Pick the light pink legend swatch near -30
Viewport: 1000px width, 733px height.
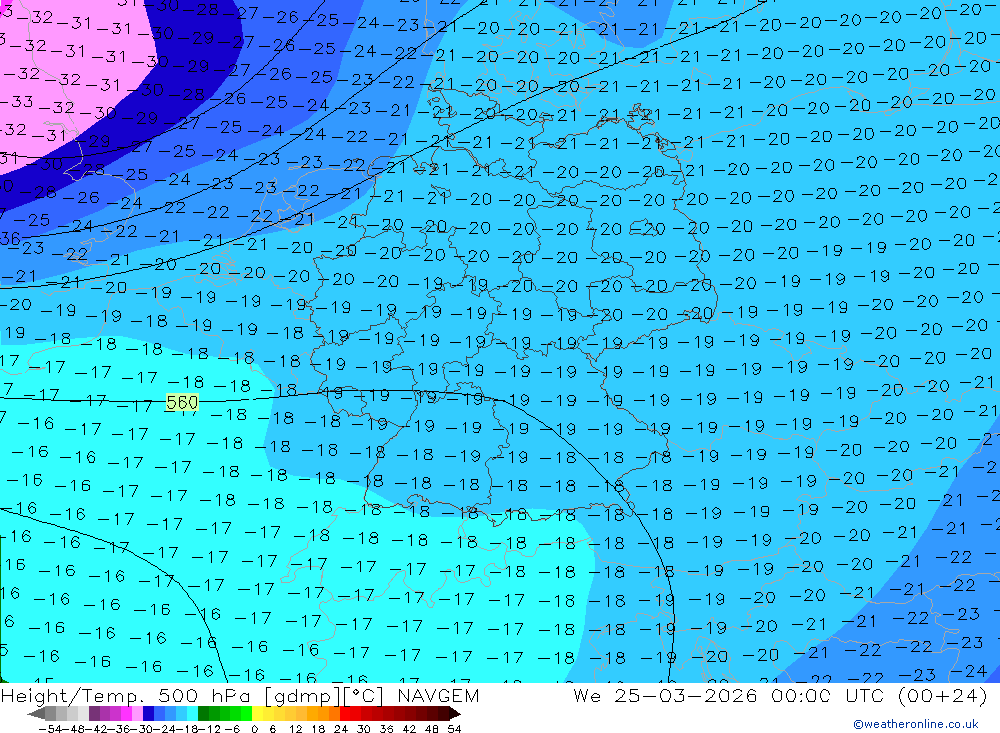(x=137, y=713)
